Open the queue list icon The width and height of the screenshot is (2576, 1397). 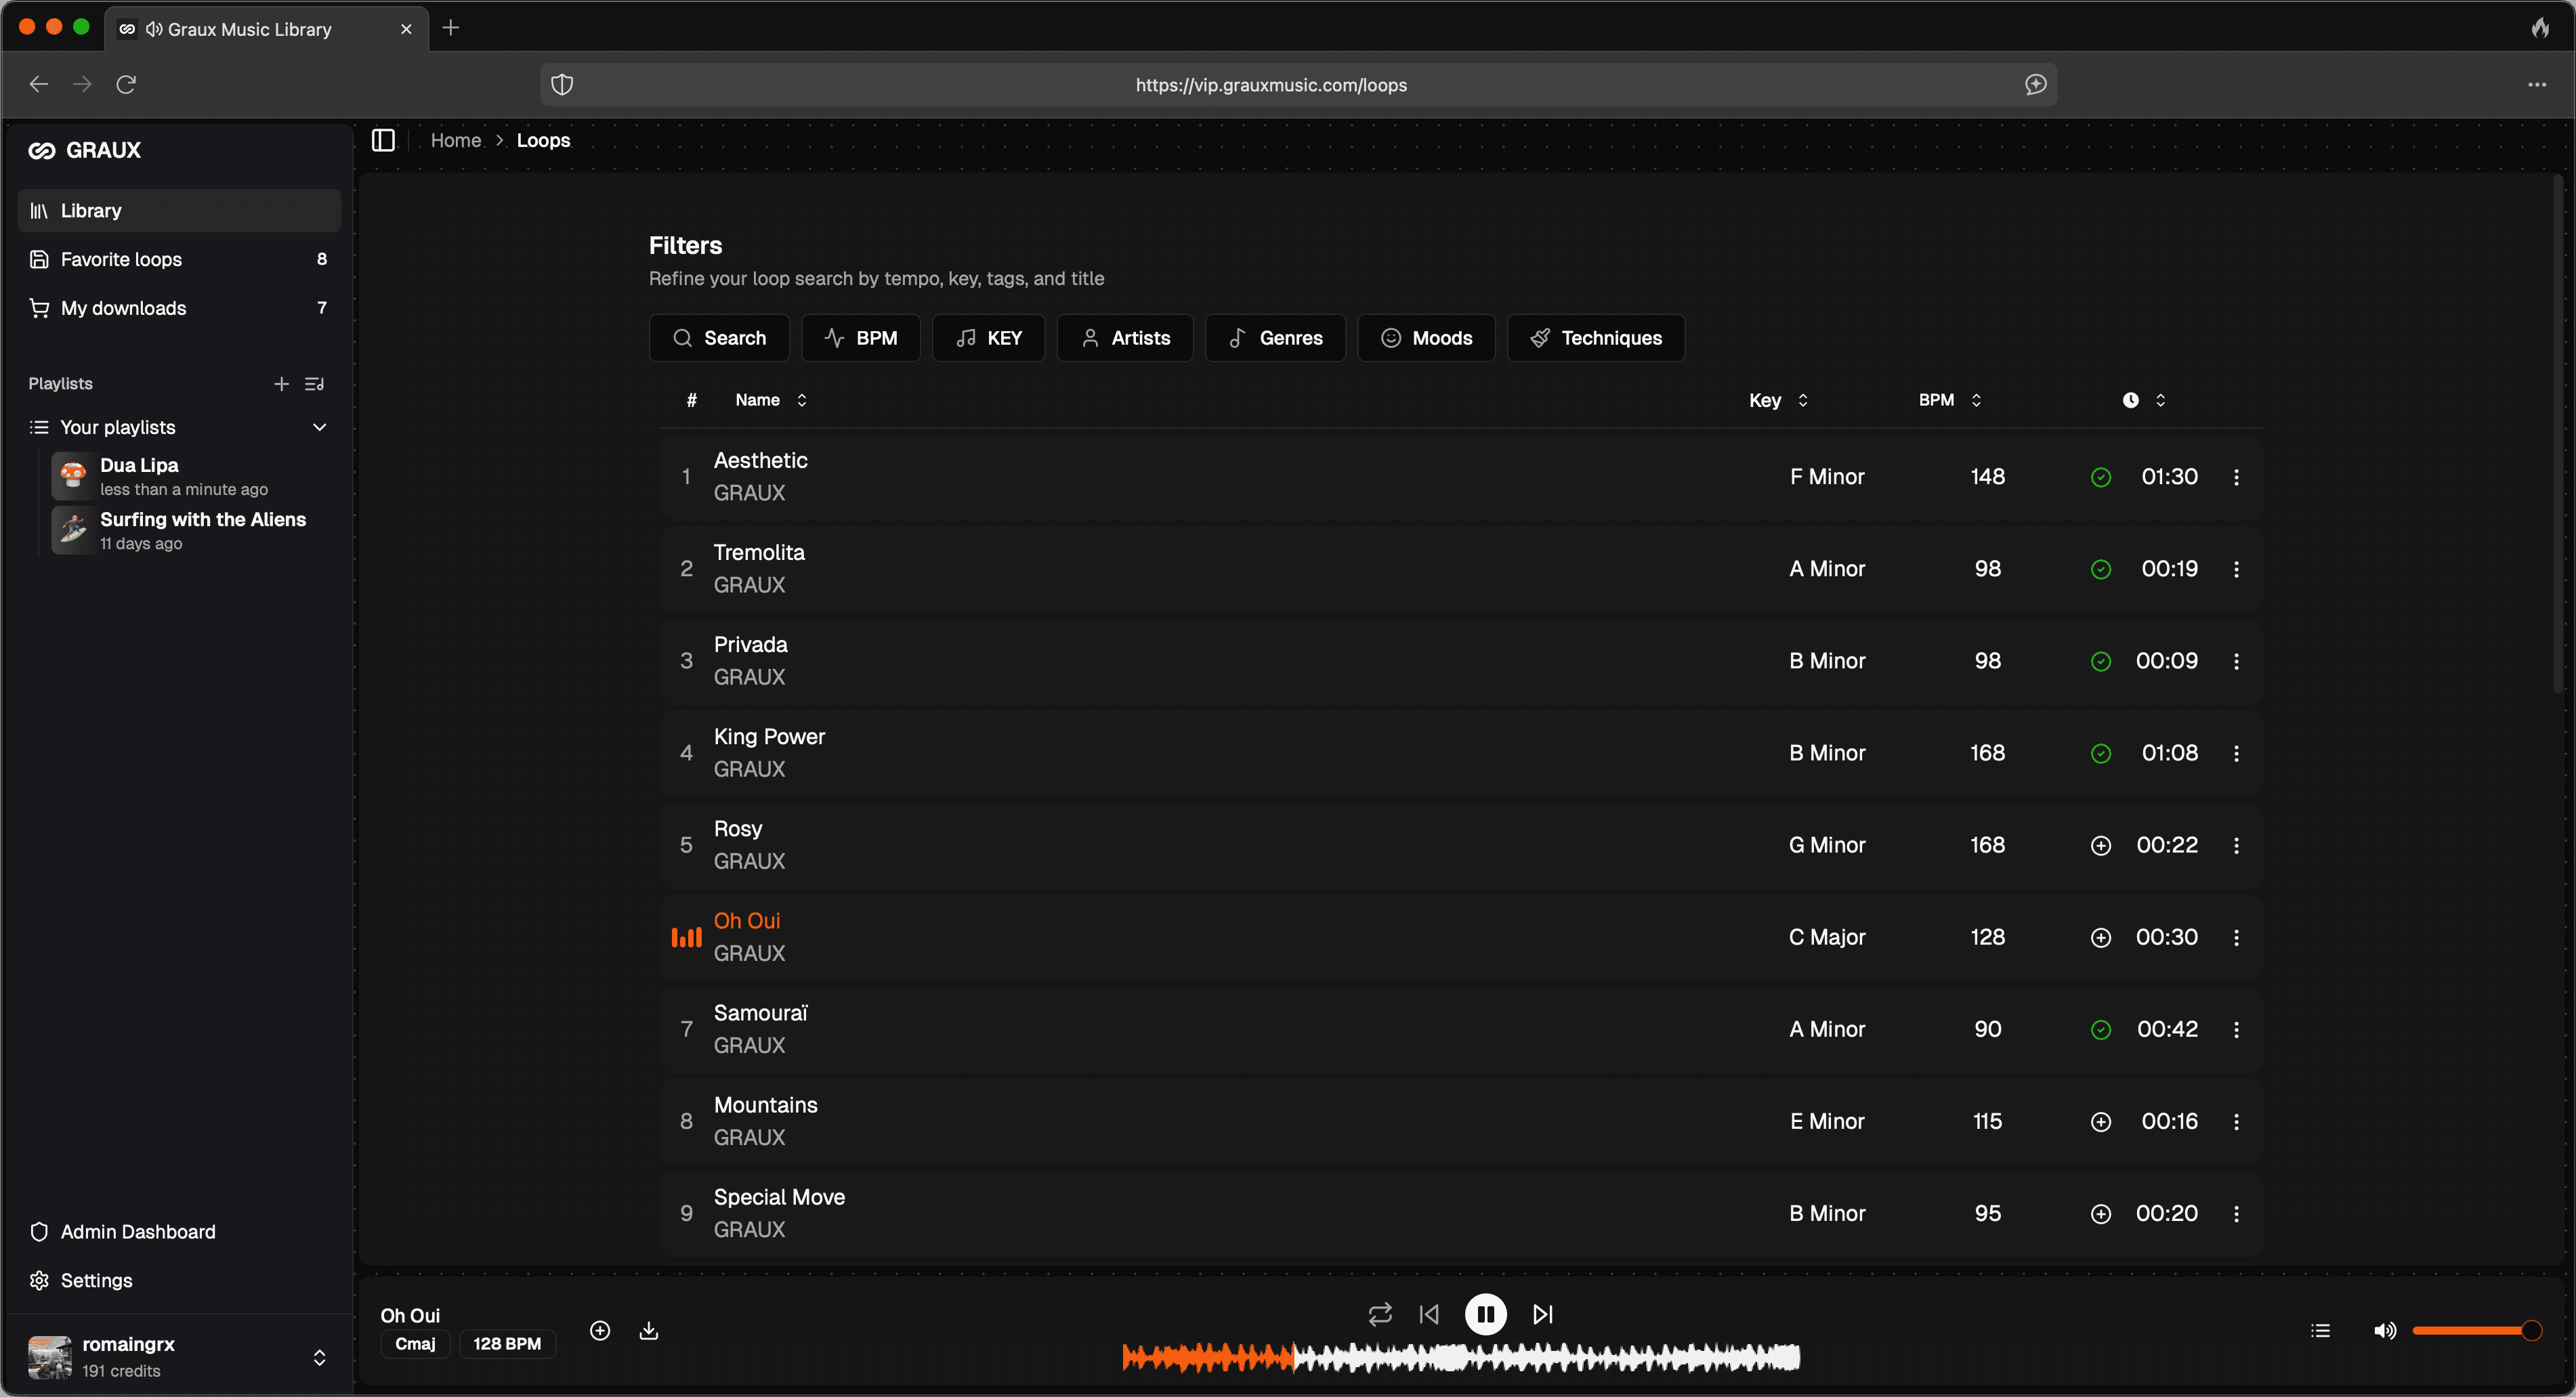click(2321, 1330)
